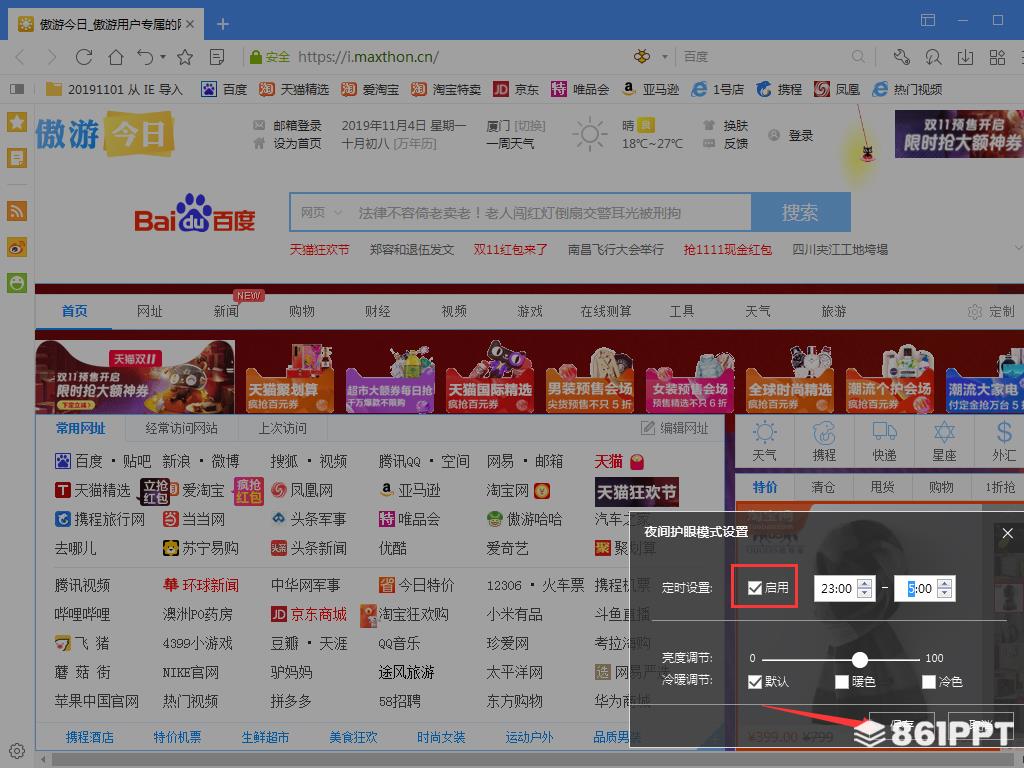Click the brightness slider handle
Image resolution: width=1024 pixels, height=768 pixels.
(859, 659)
